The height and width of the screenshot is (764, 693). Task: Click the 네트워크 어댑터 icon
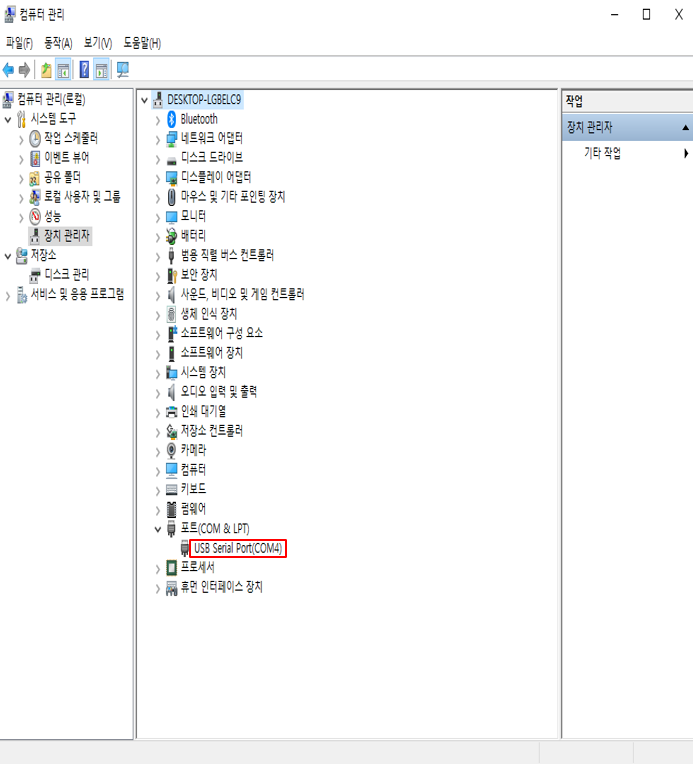click(x=172, y=139)
